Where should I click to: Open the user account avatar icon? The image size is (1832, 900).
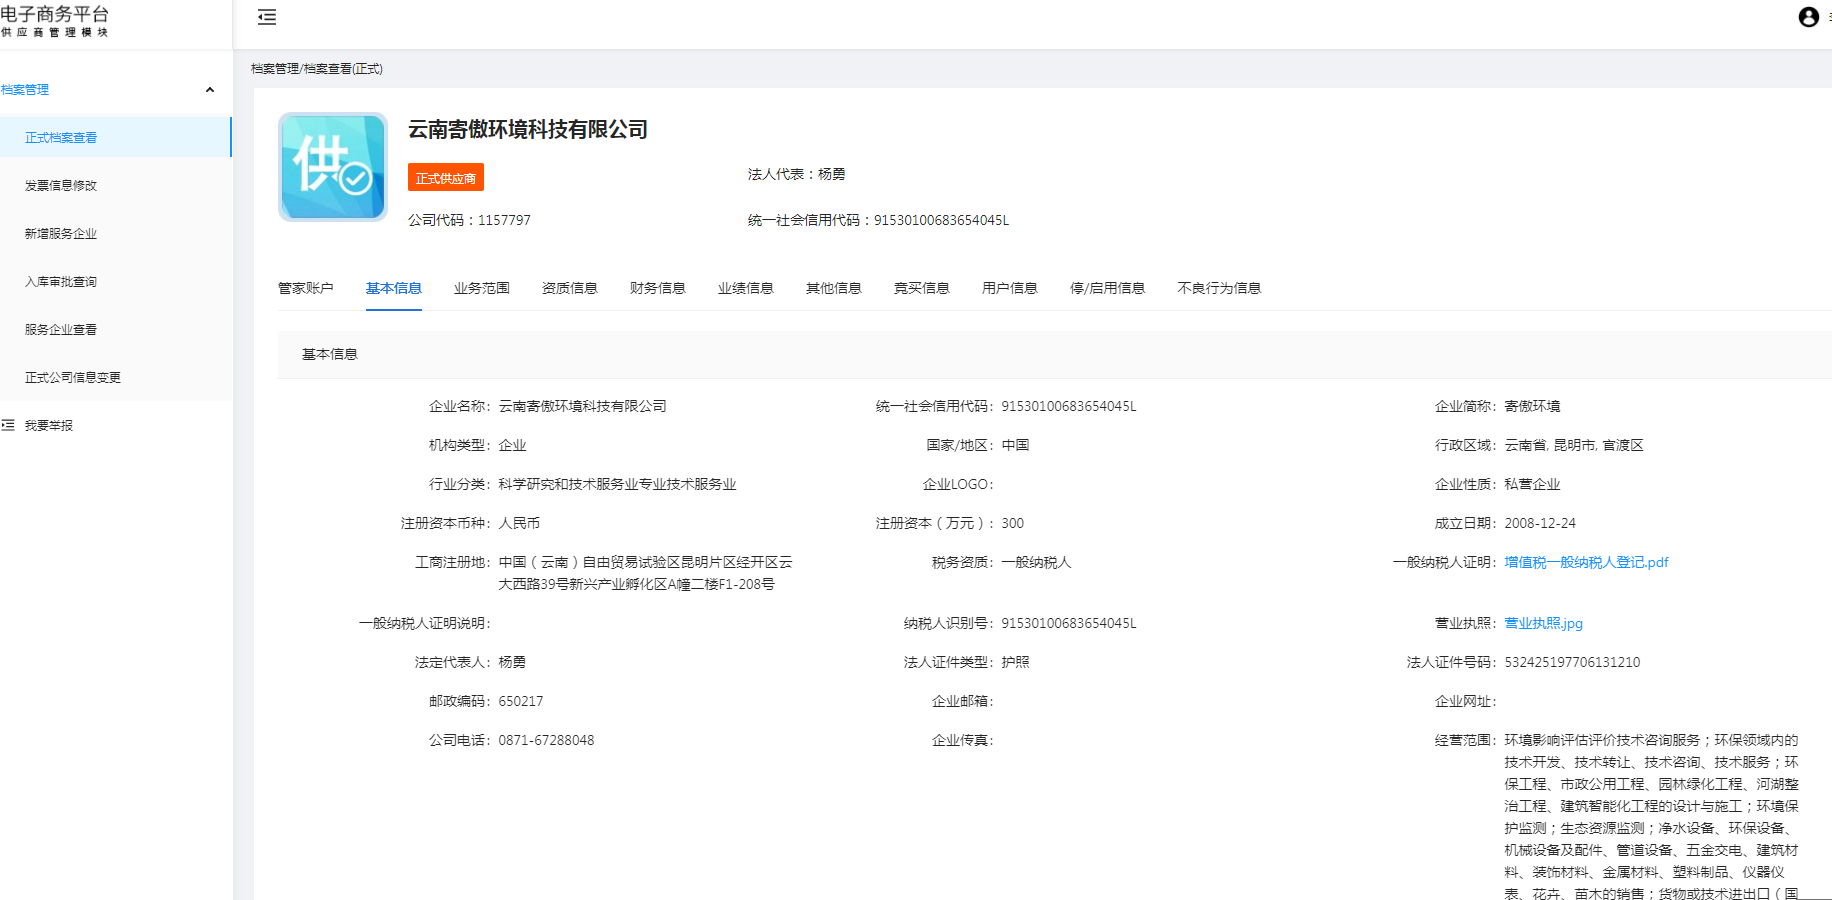tap(1808, 17)
